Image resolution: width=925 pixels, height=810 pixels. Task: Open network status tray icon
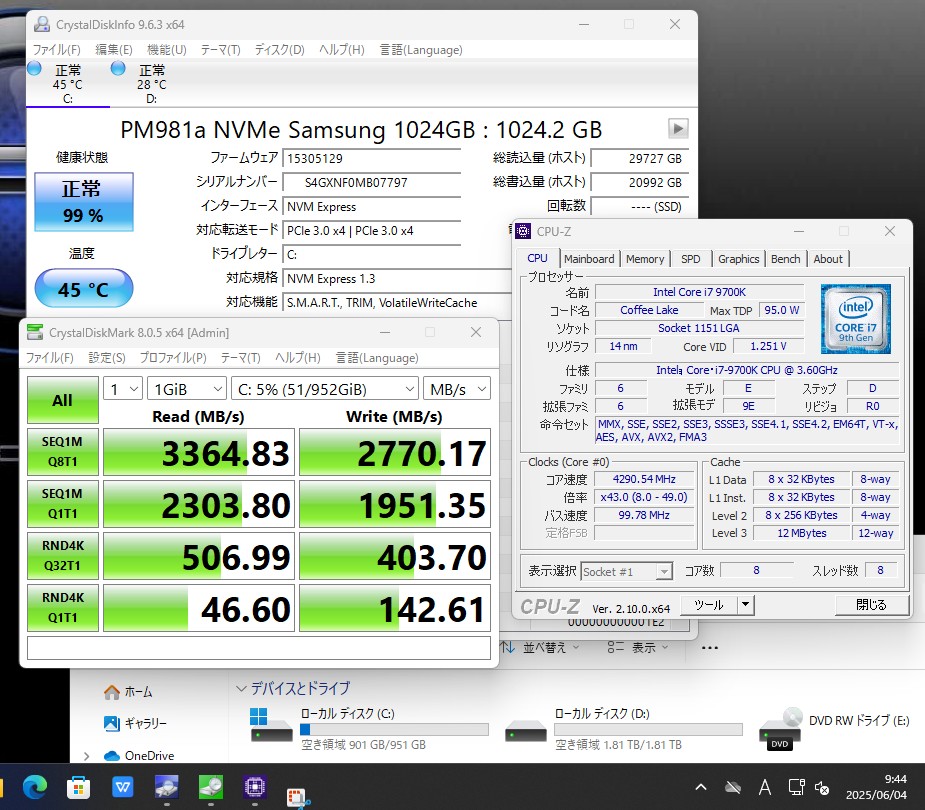coord(796,787)
